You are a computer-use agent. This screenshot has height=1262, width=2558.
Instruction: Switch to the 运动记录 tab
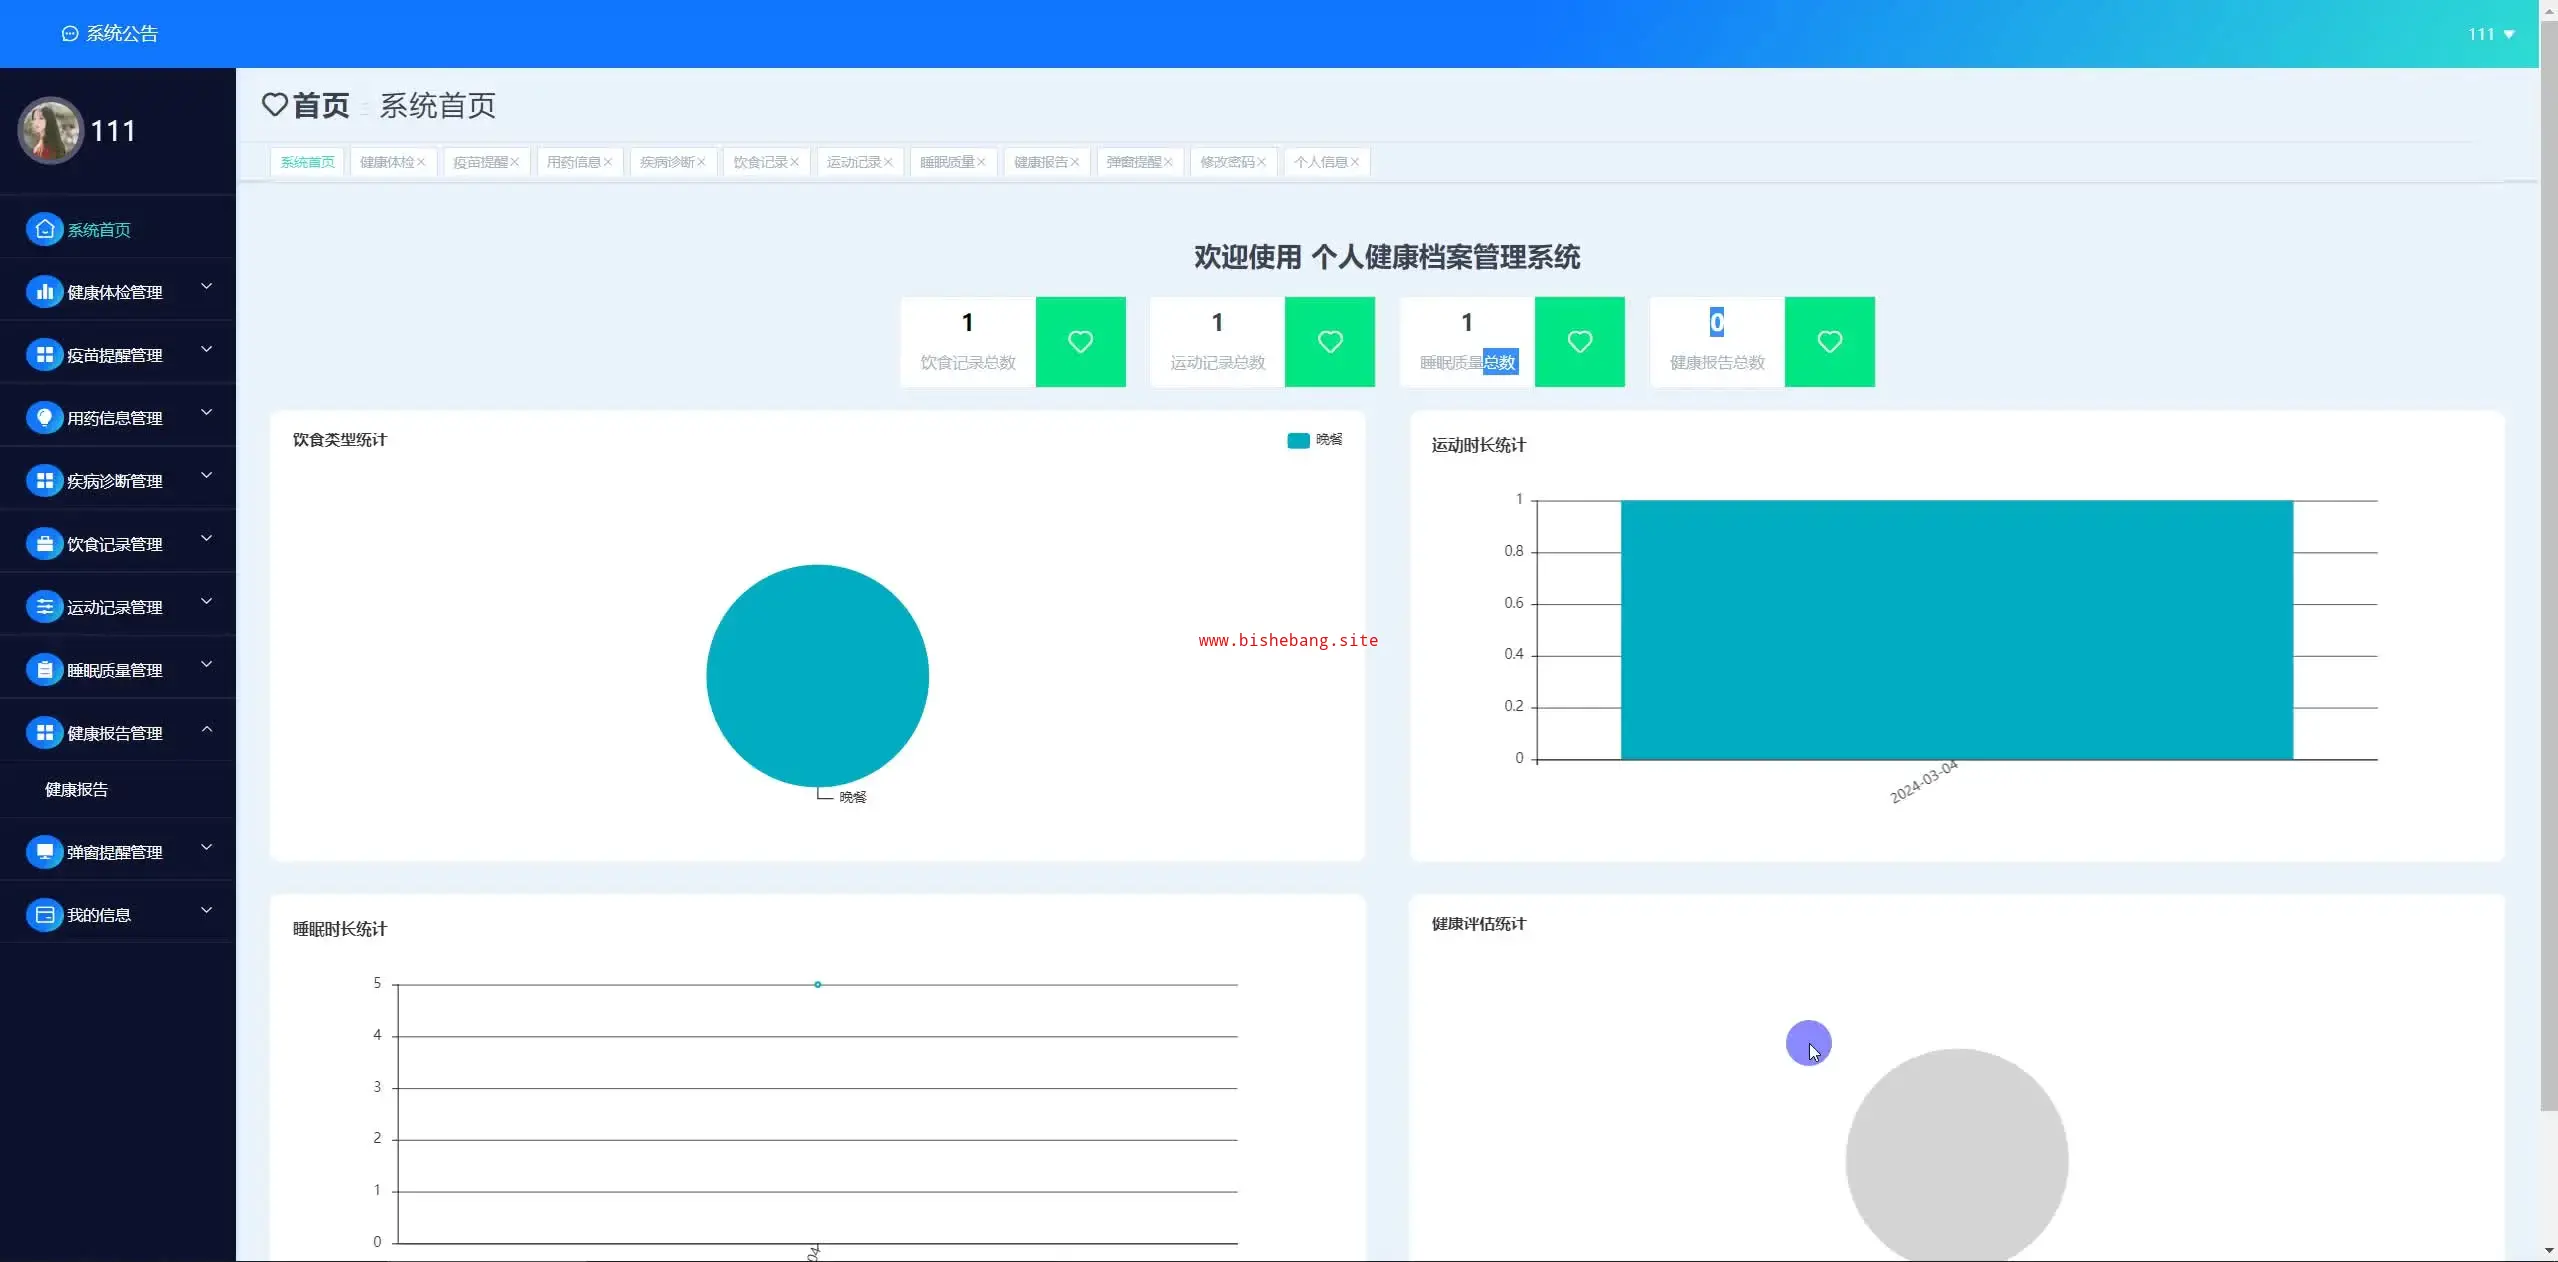[x=853, y=162]
